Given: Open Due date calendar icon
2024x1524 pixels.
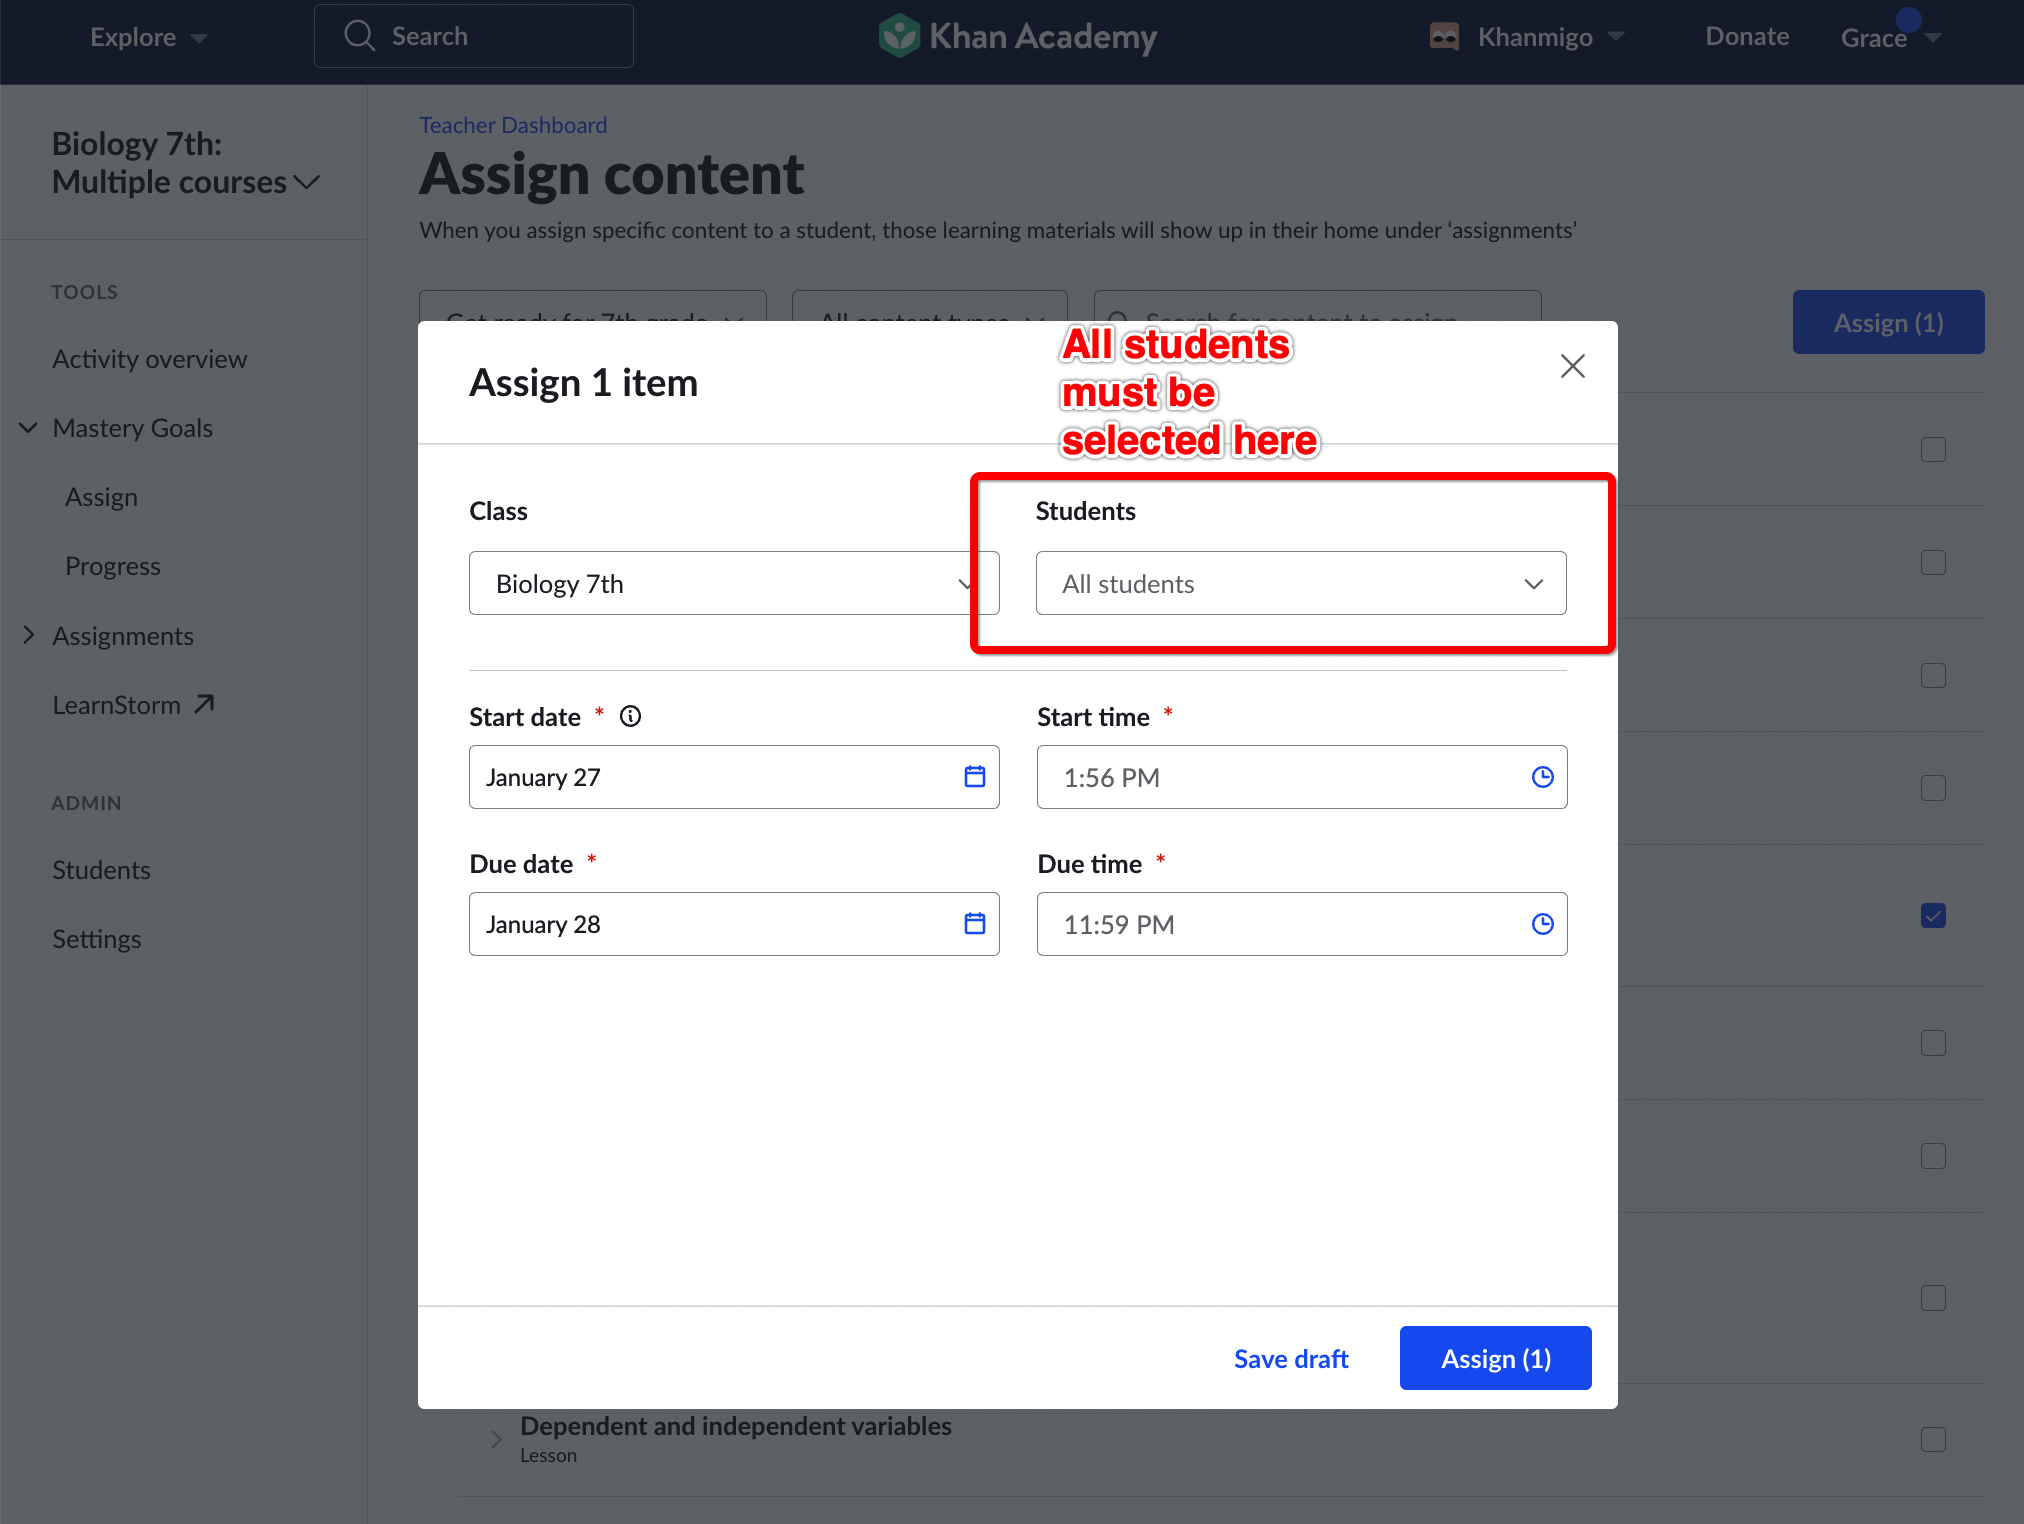Looking at the screenshot, I should (x=975, y=924).
